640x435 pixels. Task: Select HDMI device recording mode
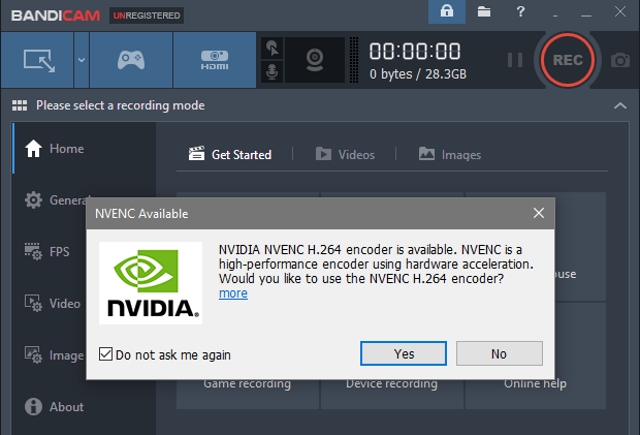215,60
